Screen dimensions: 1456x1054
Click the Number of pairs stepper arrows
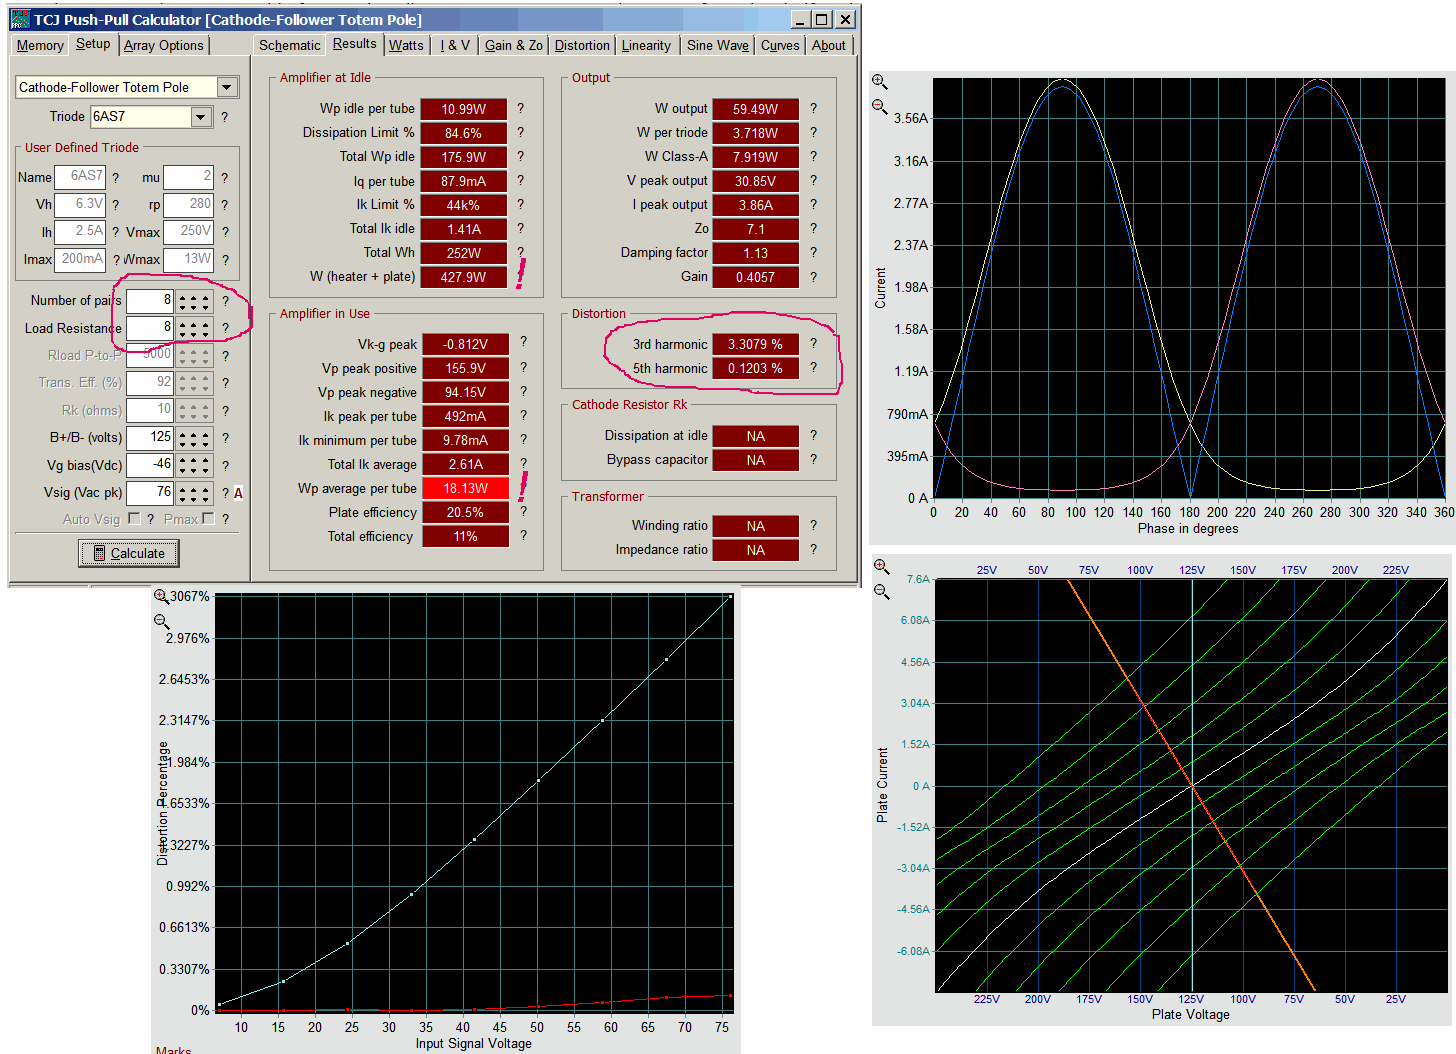pos(195,301)
